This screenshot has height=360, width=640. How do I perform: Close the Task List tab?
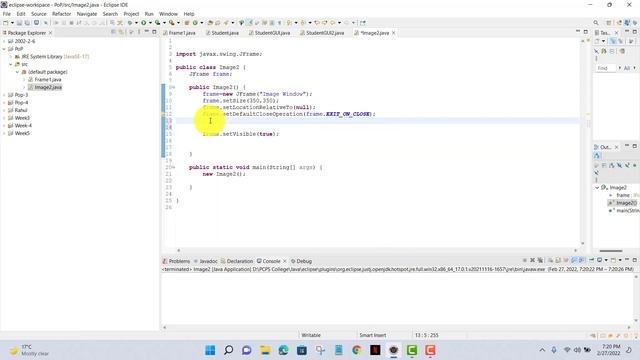pyautogui.click(x=616, y=33)
